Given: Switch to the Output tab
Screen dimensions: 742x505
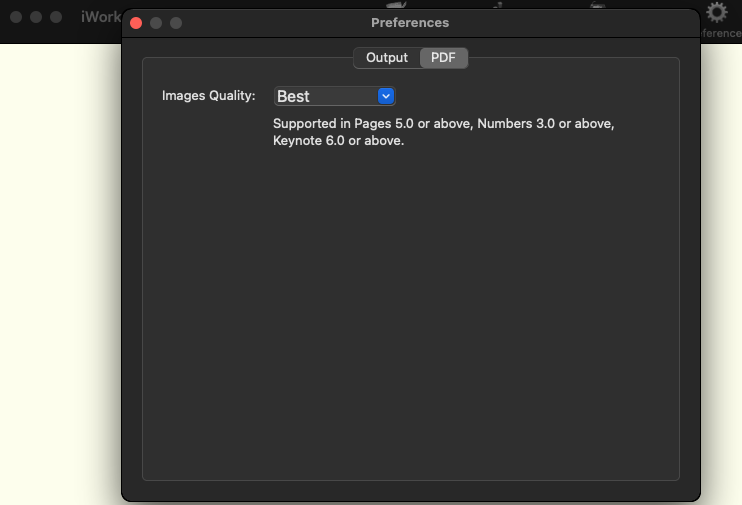Looking at the screenshot, I should (x=387, y=58).
